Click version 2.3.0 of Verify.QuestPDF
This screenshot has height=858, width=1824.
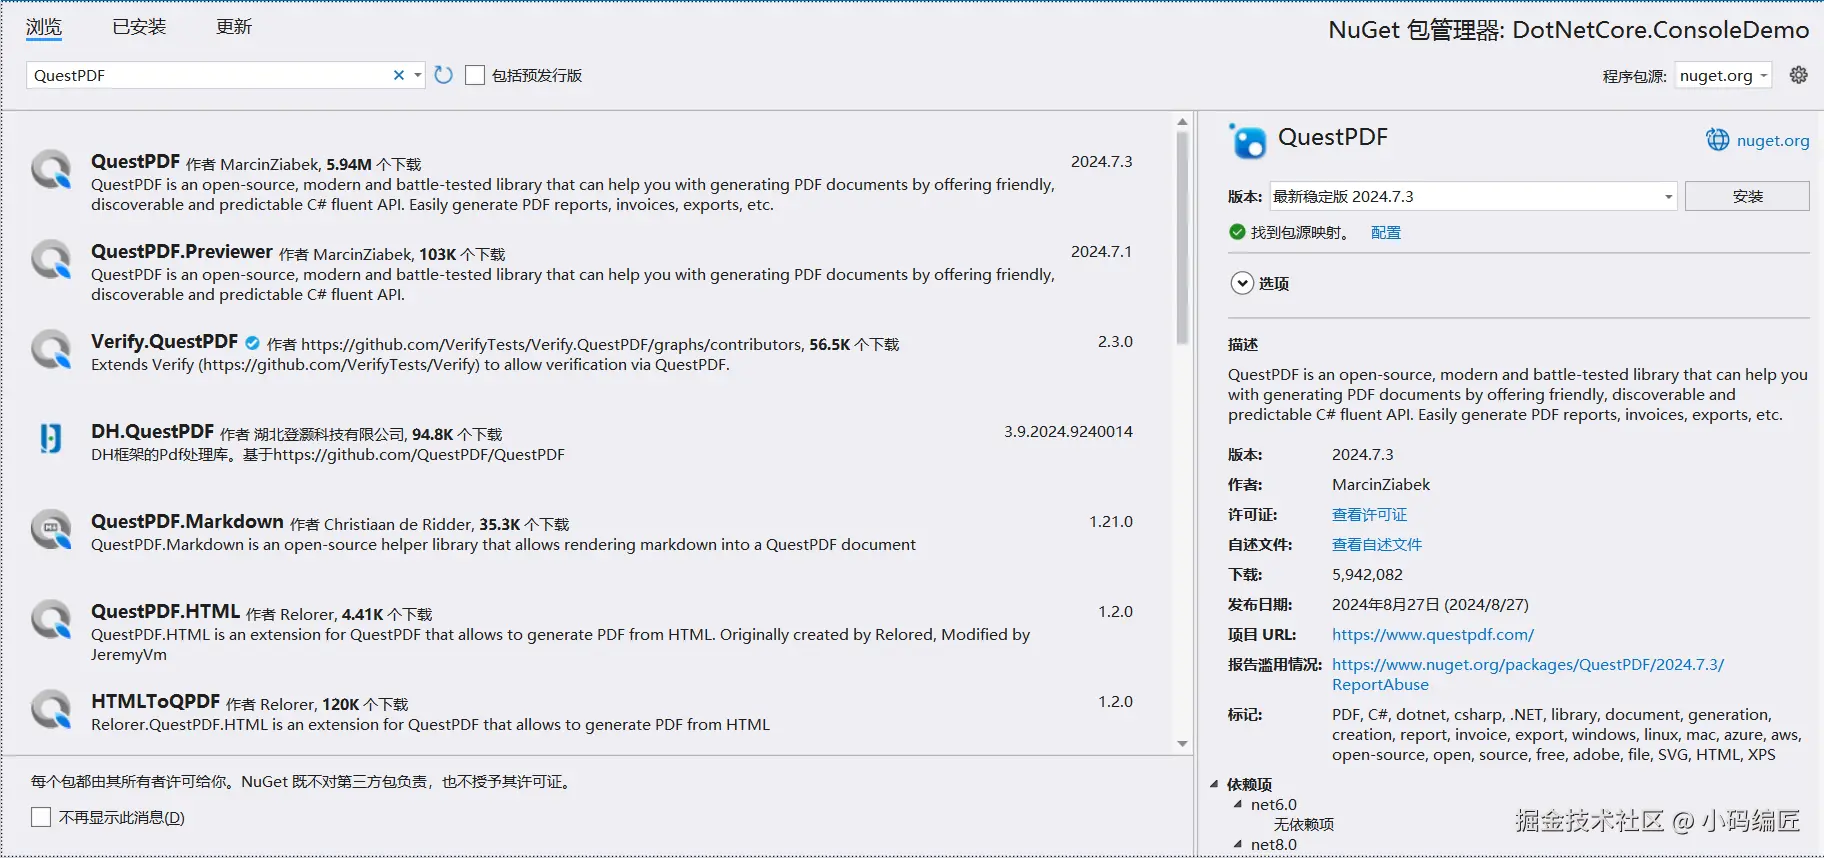coord(1115,341)
